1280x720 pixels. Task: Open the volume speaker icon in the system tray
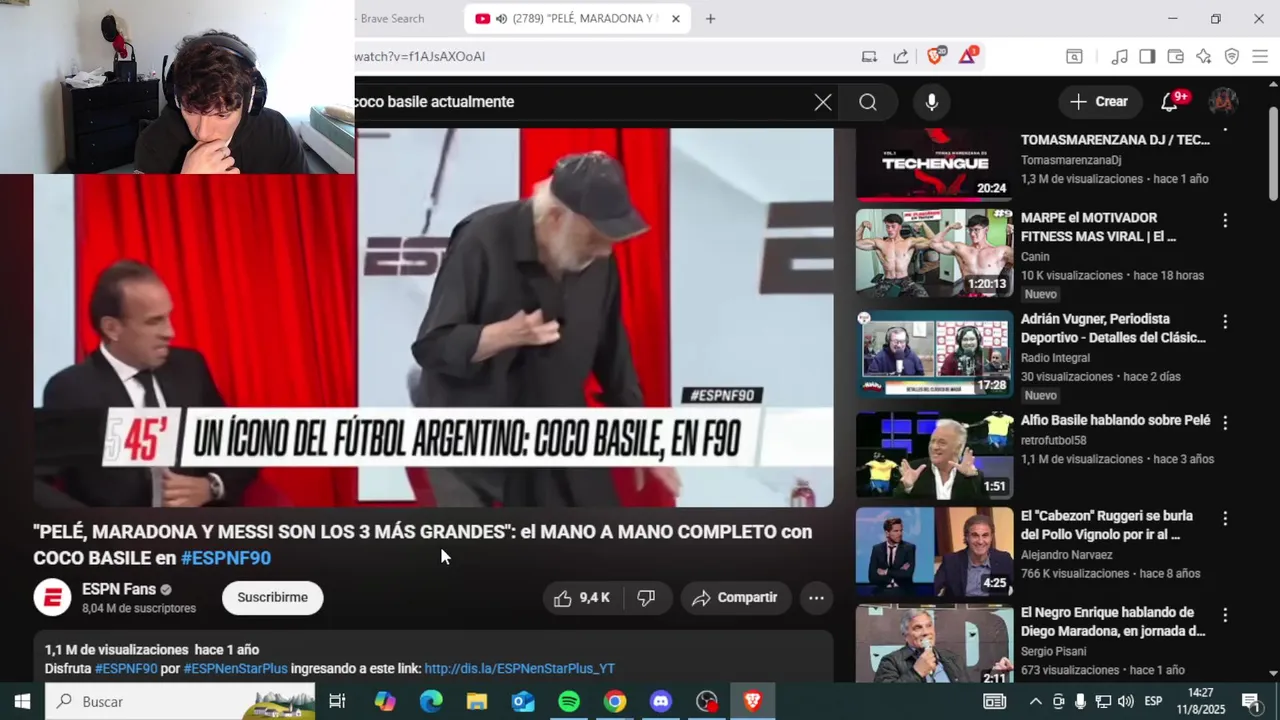click(1126, 702)
